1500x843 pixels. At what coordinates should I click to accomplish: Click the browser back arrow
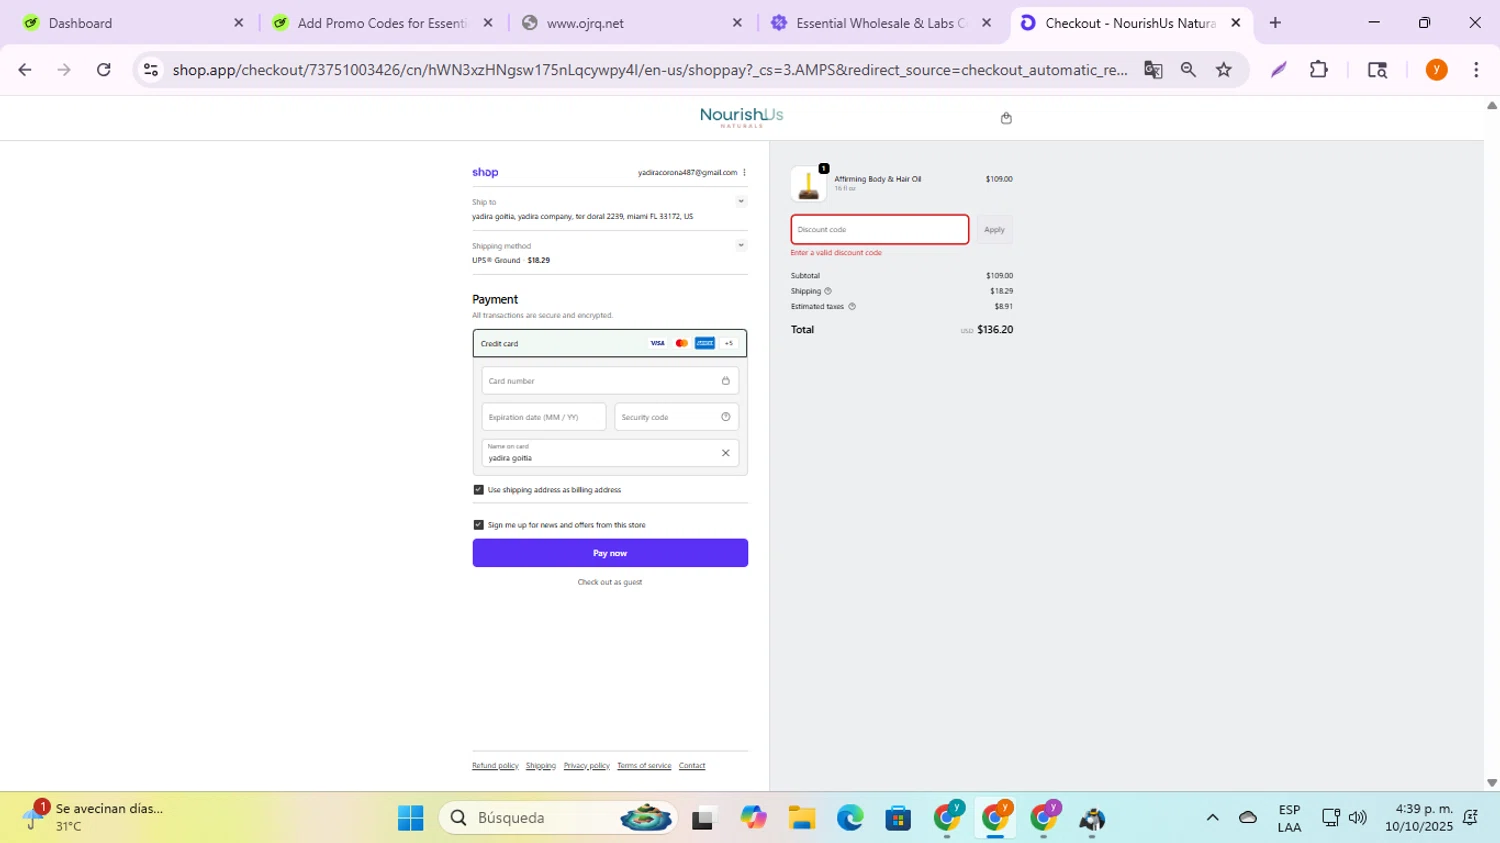[x=25, y=70]
